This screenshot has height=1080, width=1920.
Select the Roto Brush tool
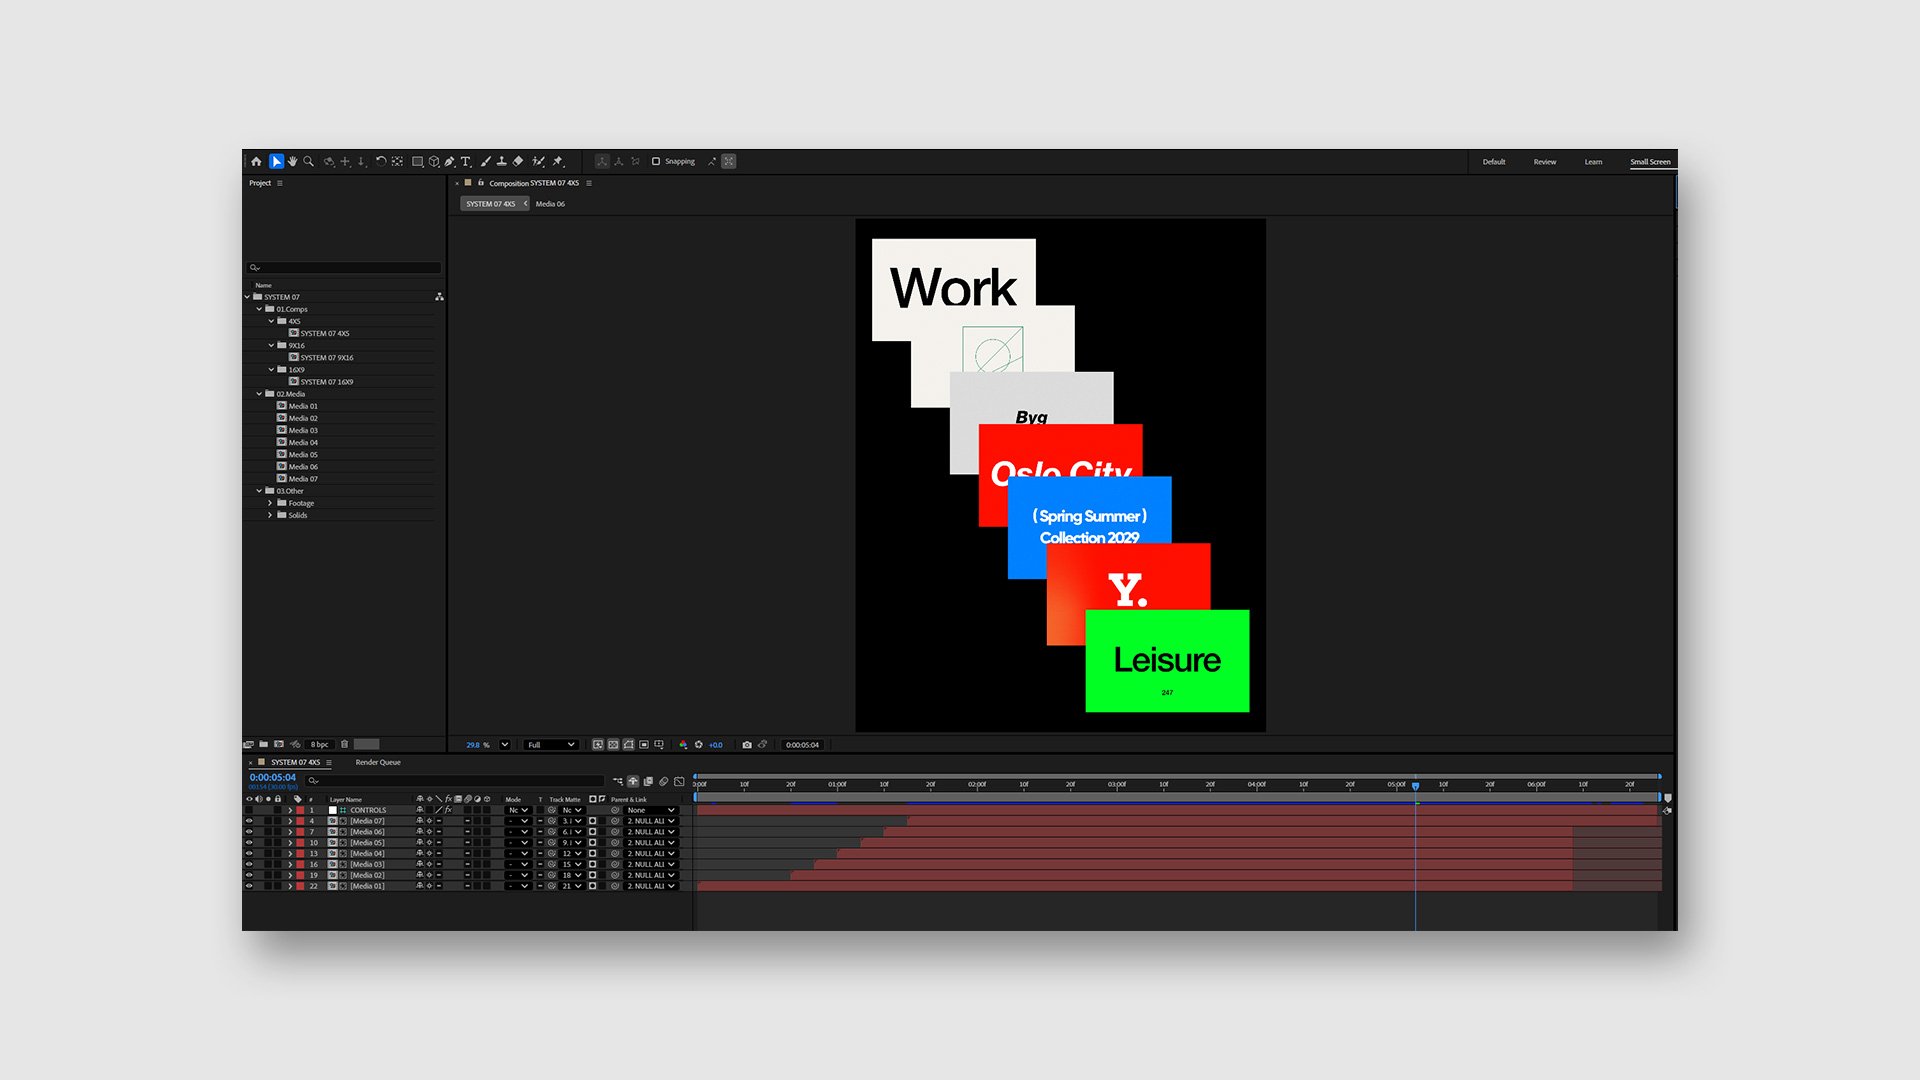[538, 161]
